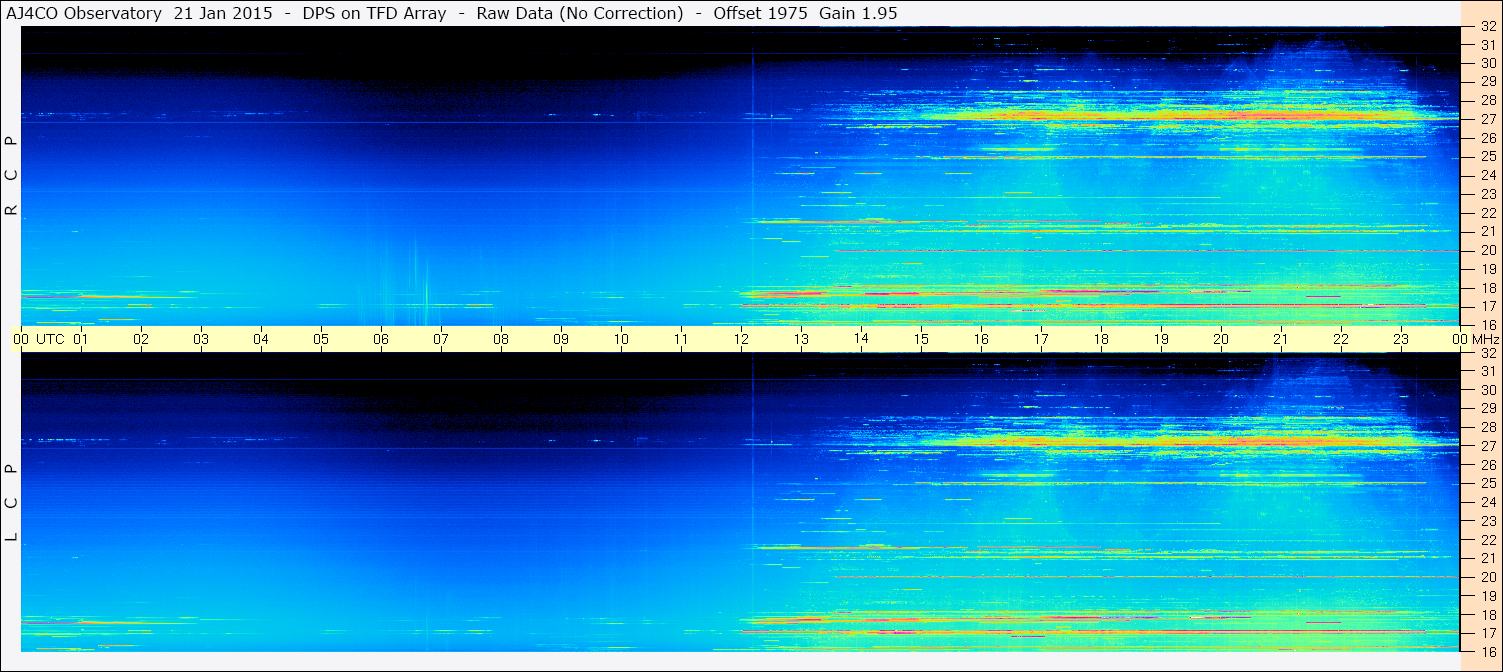Click 'Raw Data (No Correction)' header text
1503x672 pixels.
(x=580, y=14)
